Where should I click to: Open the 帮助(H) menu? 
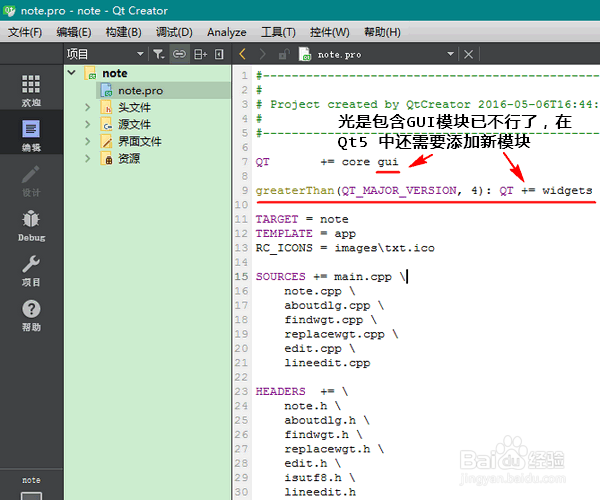[382, 32]
